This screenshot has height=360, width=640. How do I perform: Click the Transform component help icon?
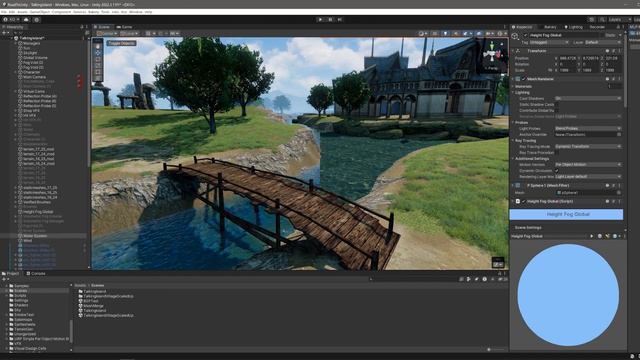(607, 51)
